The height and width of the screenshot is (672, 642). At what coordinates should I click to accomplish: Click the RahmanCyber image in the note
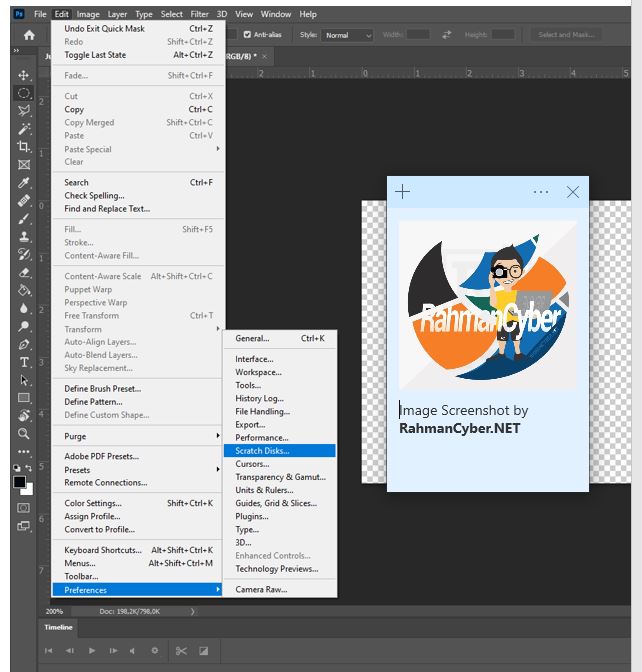[x=488, y=304]
